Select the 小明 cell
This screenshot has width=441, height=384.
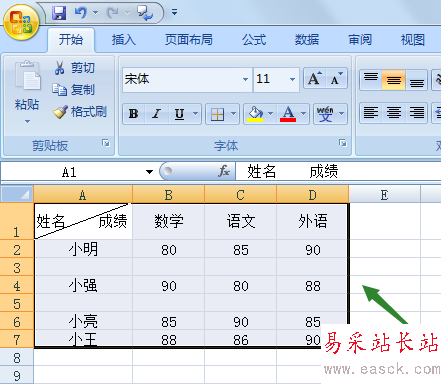[x=83, y=249]
